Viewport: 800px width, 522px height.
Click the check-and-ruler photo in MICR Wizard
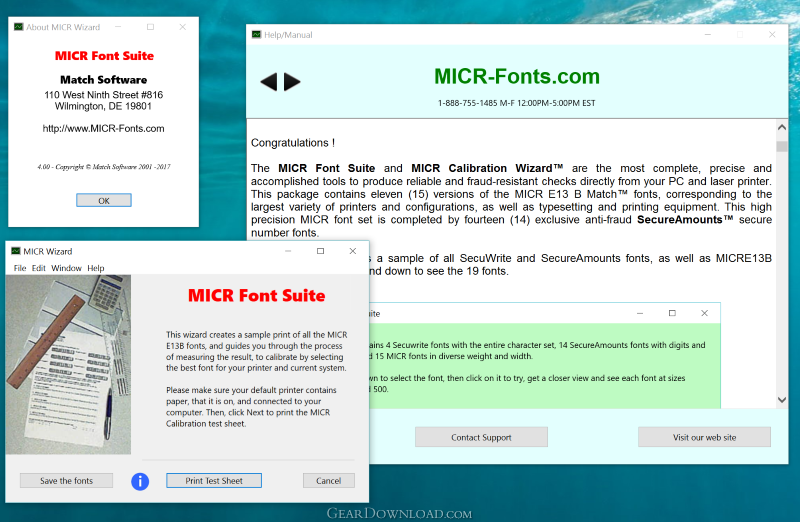click(x=68, y=364)
